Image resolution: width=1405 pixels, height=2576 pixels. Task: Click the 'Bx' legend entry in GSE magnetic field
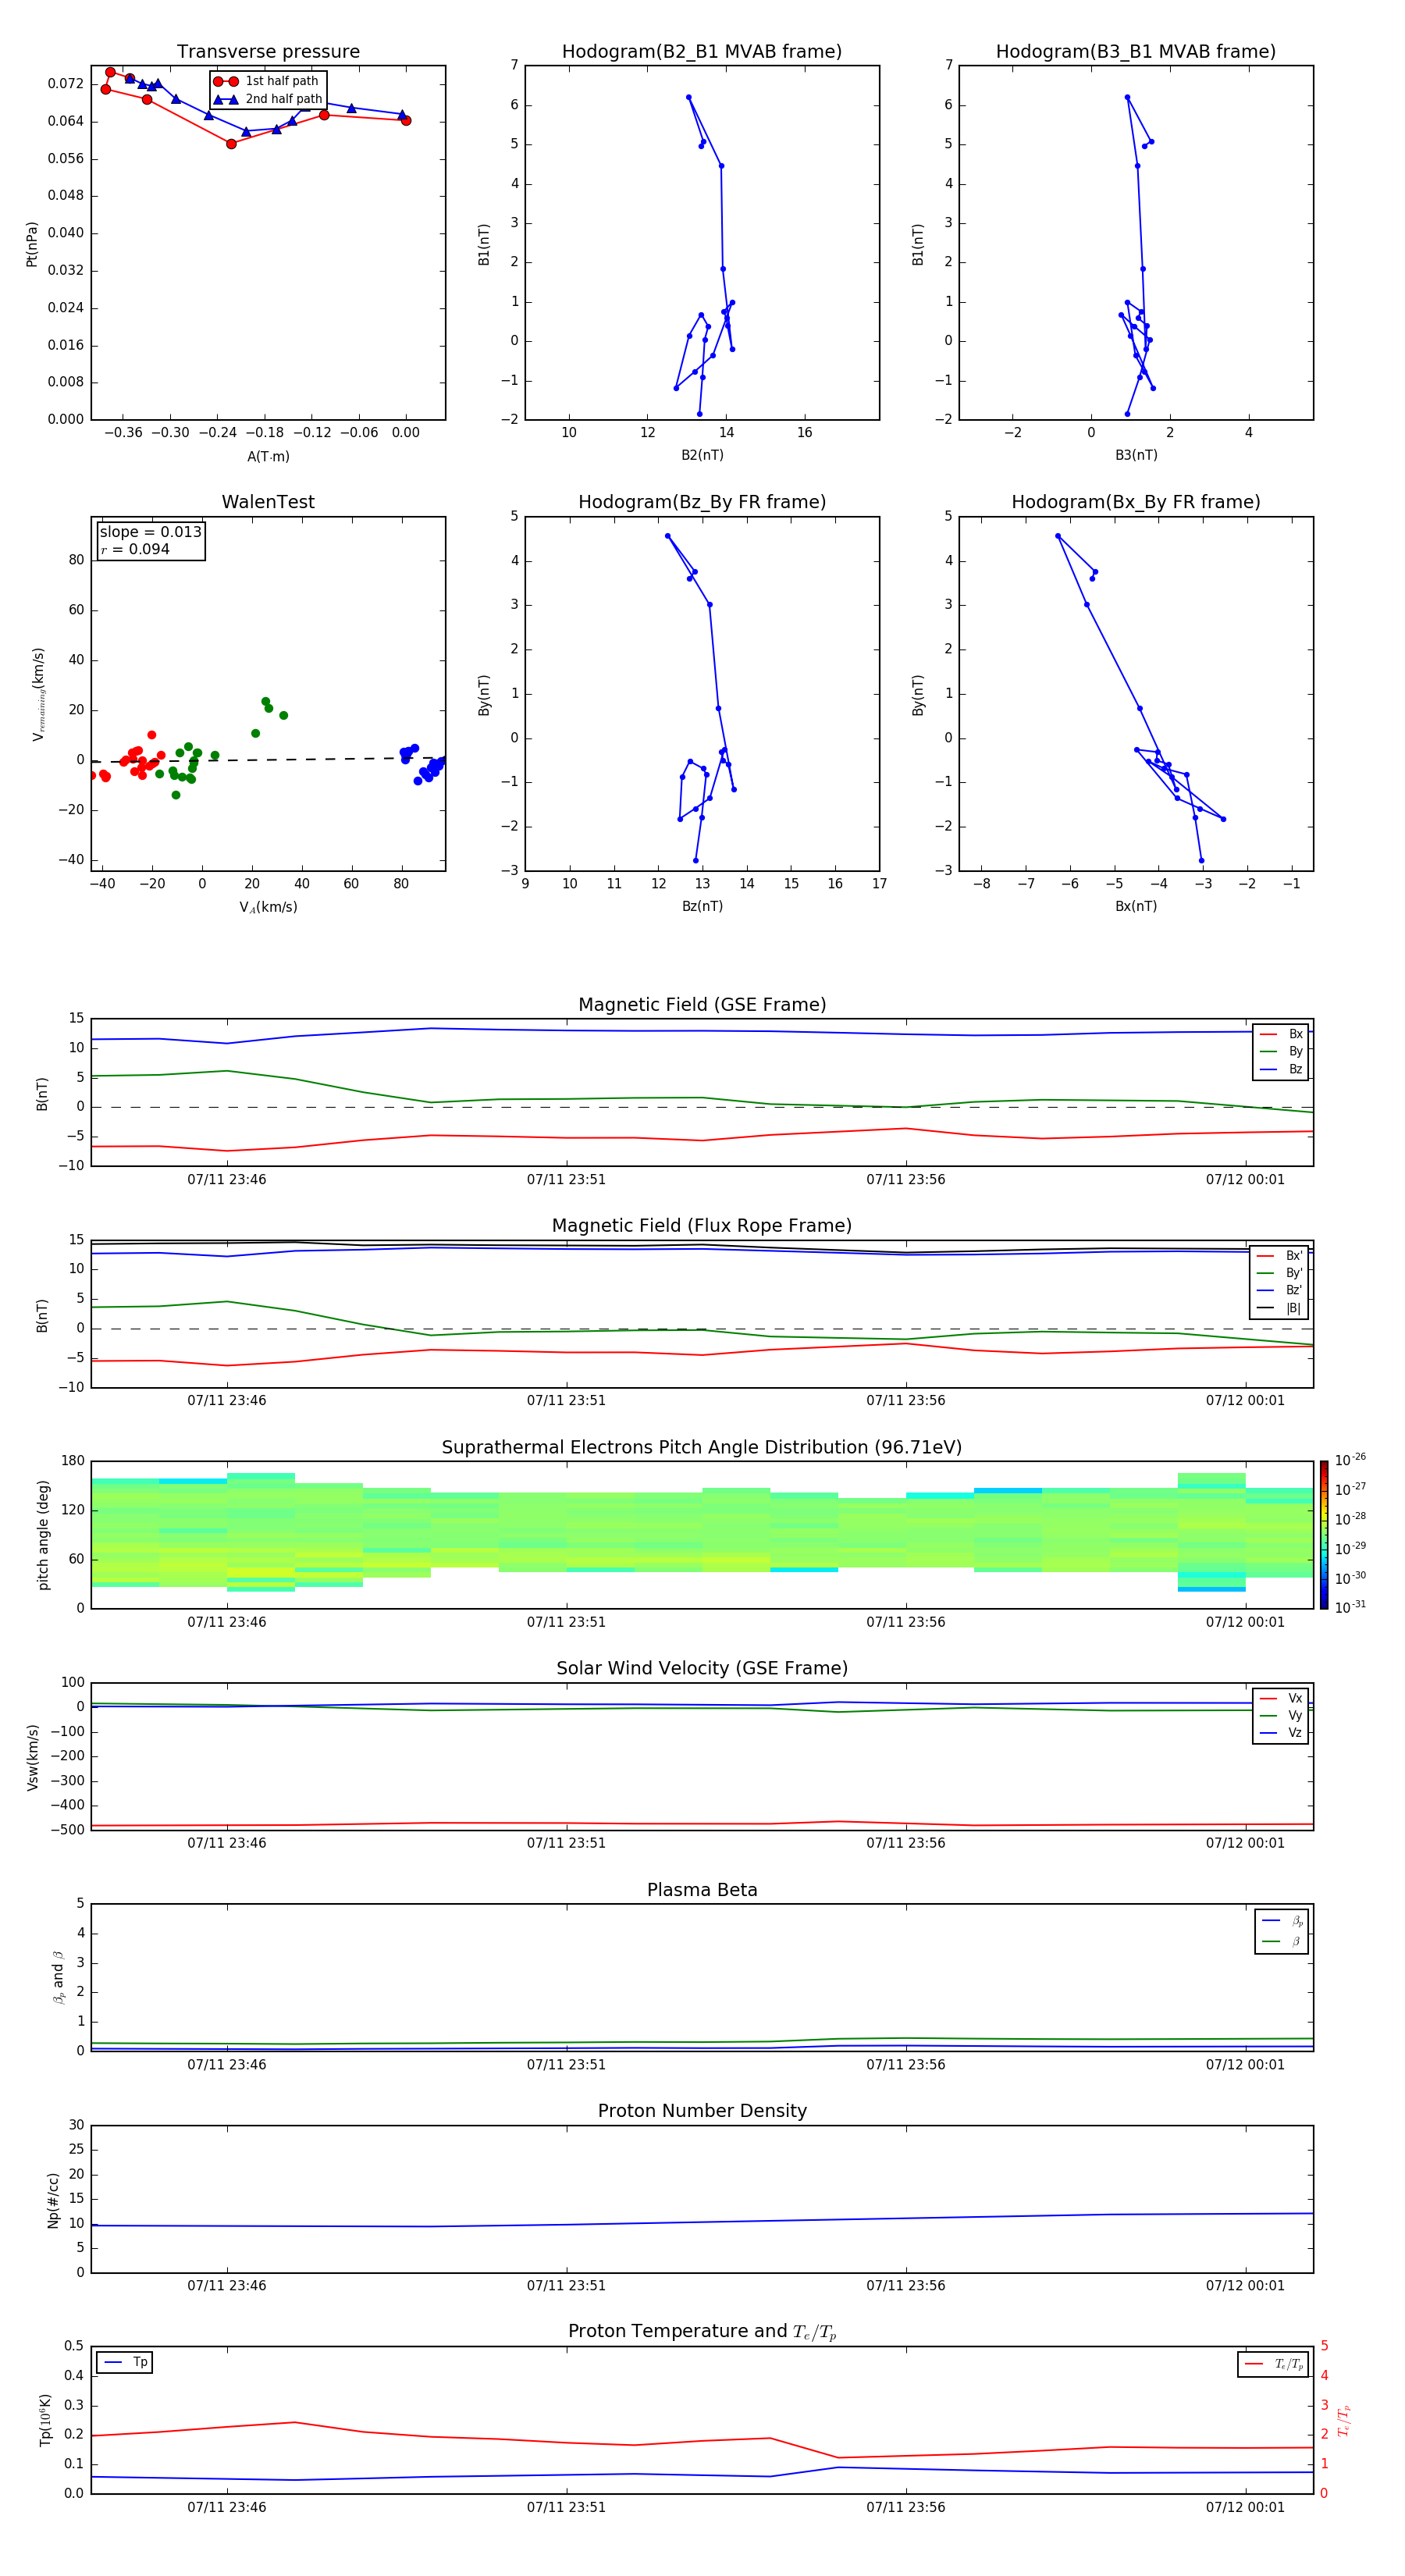tap(1281, 1034)
